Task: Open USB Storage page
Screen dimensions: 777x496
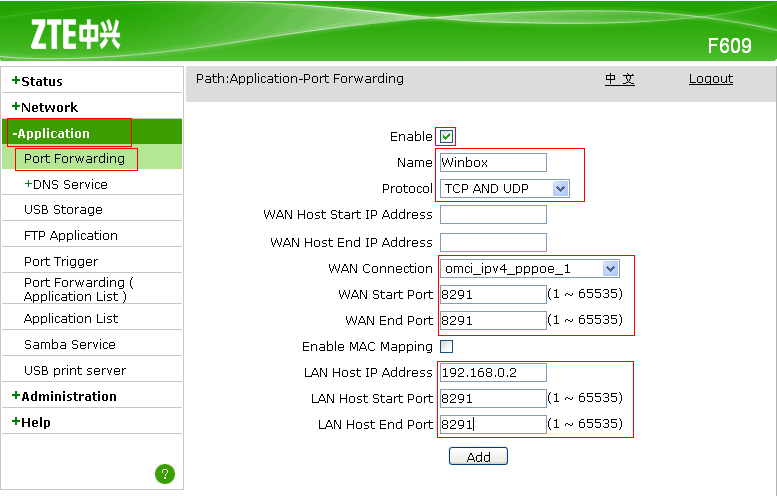Action: pyautogui.click(x=63, y=210)
